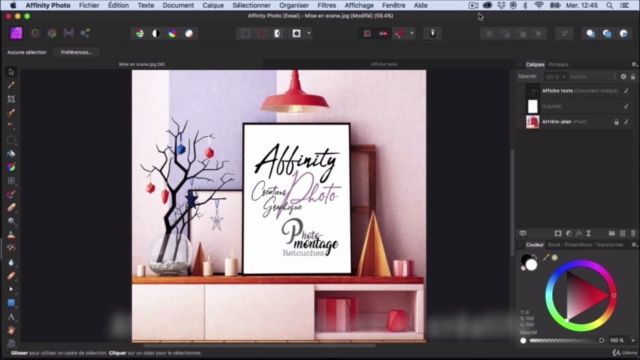
Task: Open the Stock tab
Action: click(554, 245)
